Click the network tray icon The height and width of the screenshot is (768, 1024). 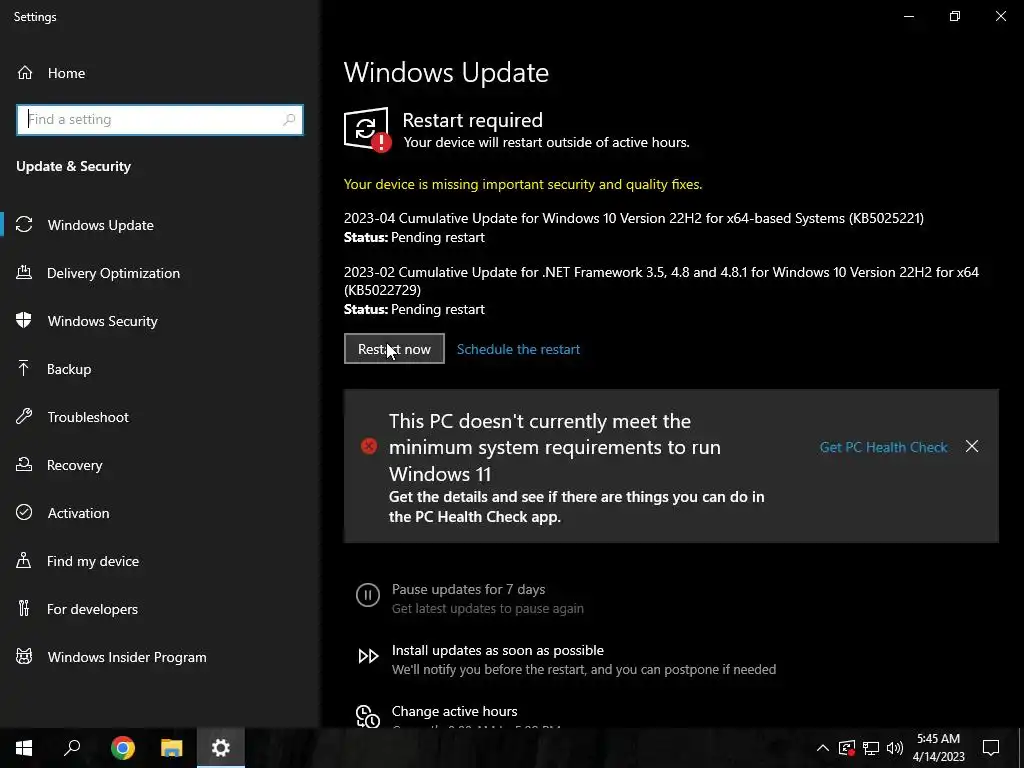click(x=871, y=748)
